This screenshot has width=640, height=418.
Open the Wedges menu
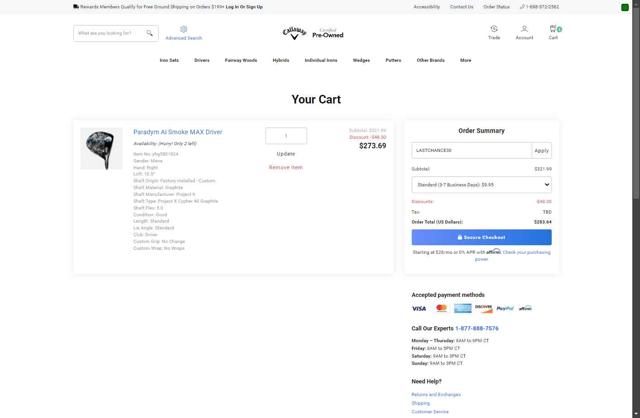click(x=361, y=60)
